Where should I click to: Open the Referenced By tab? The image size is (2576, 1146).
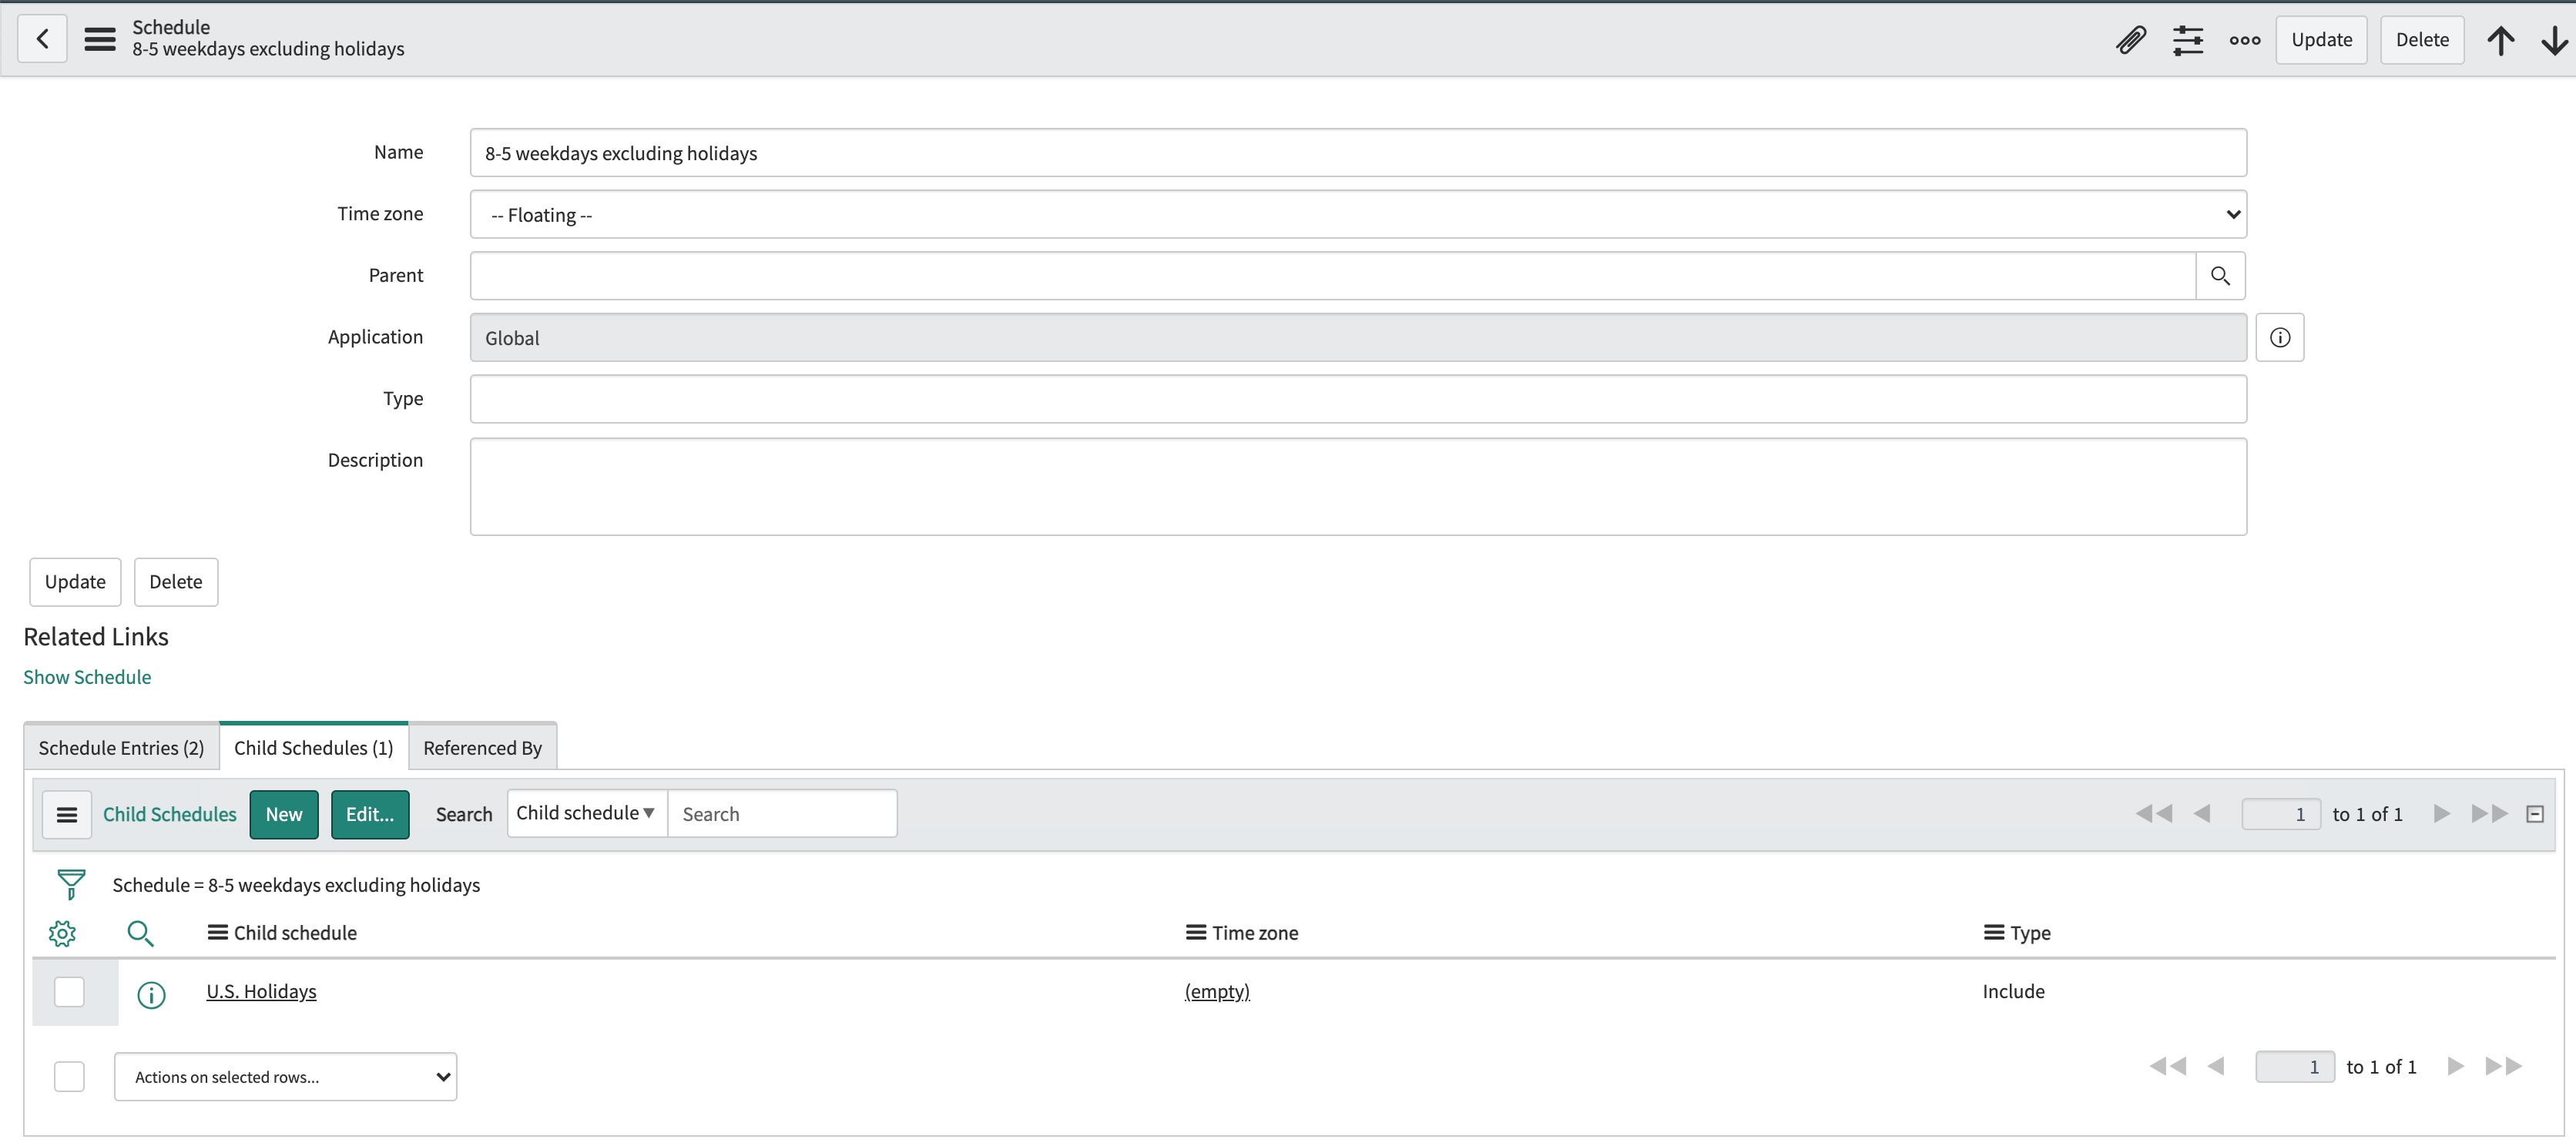[482, 747]
